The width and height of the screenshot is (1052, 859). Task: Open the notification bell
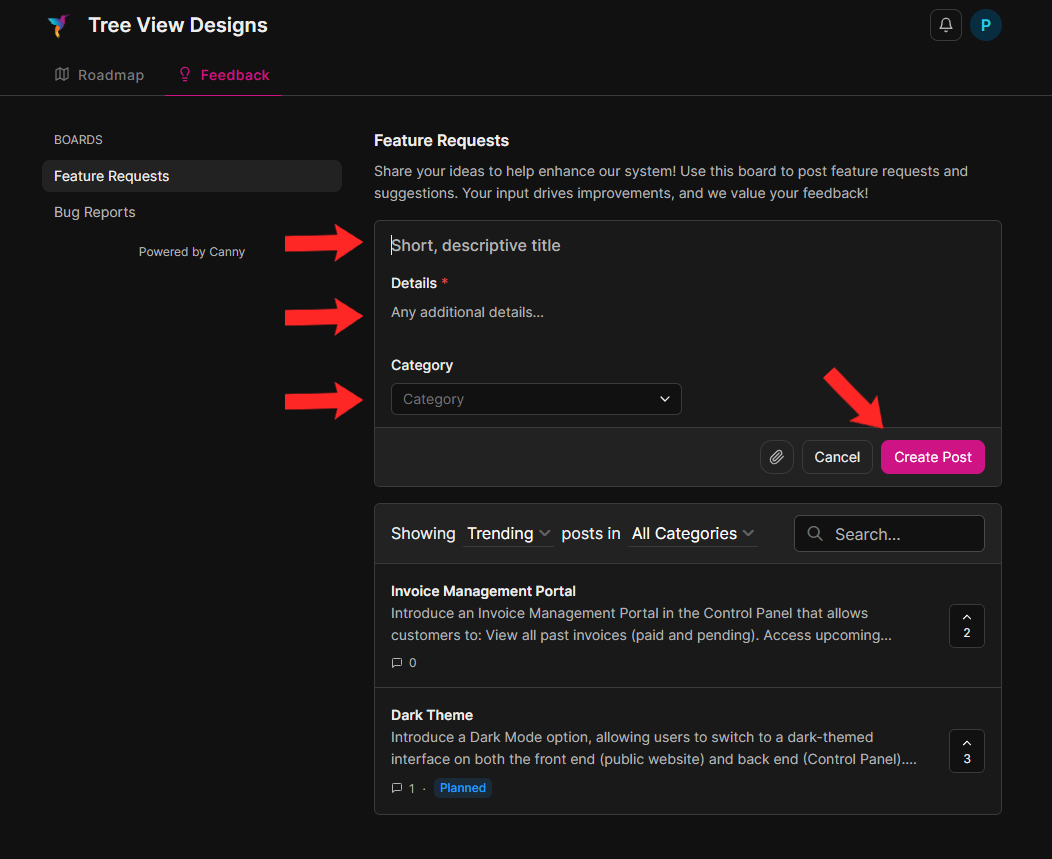pos(945,24)
